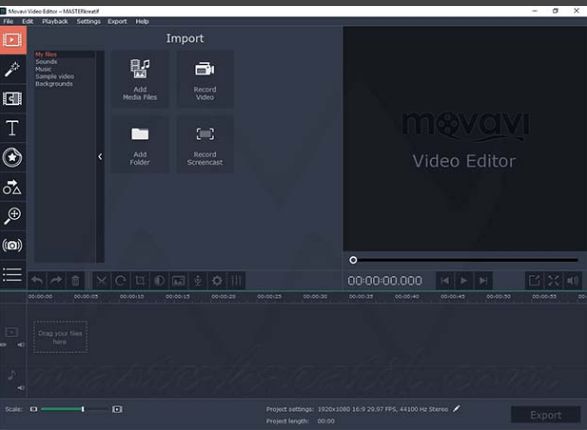Viewport: 587px width, 430px height.
Task: Open Clip properties gear
Action: tap(217, 280)
